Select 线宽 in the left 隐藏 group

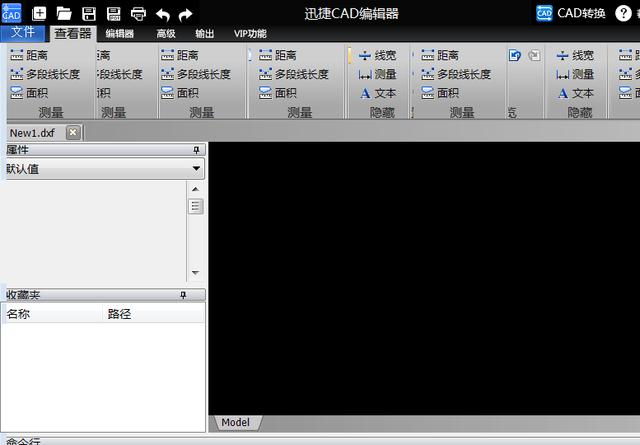click(377, 55)
